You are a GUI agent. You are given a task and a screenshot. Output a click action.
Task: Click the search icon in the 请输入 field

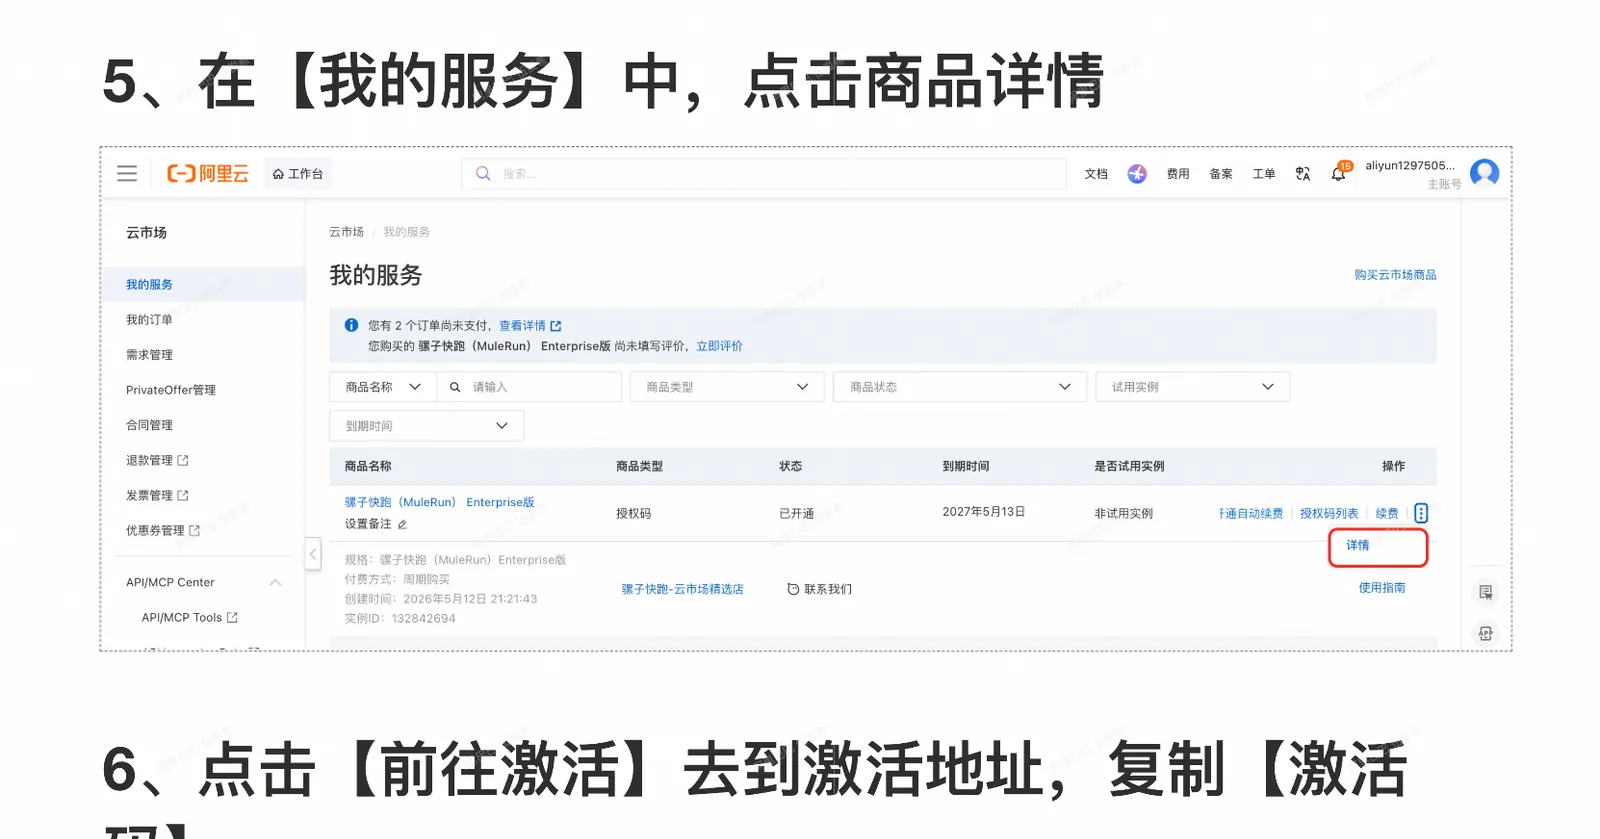tap(455, 387)
